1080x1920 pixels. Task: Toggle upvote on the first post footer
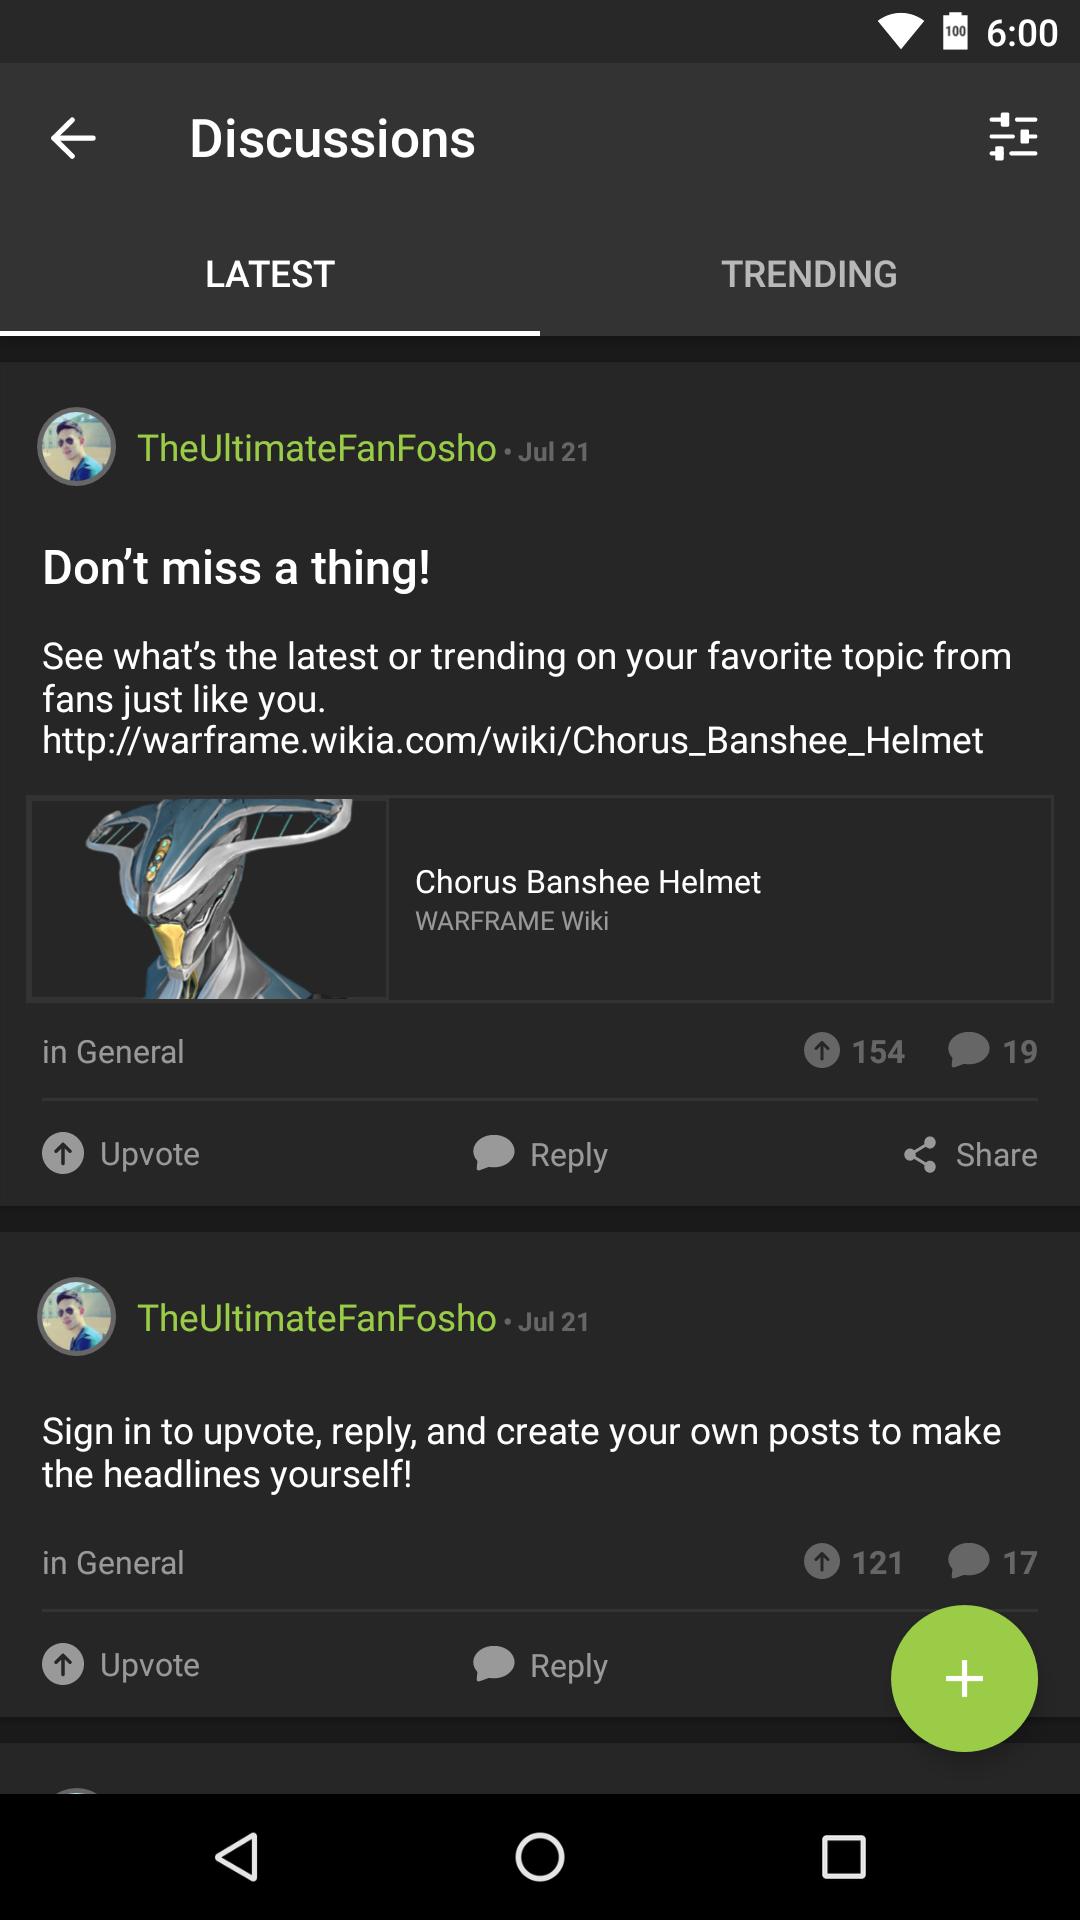120,1154
